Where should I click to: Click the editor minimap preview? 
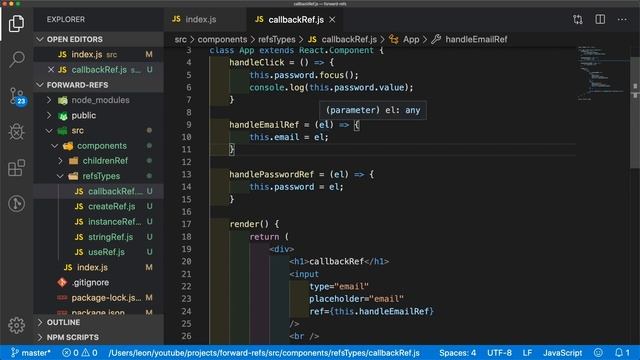602,73
